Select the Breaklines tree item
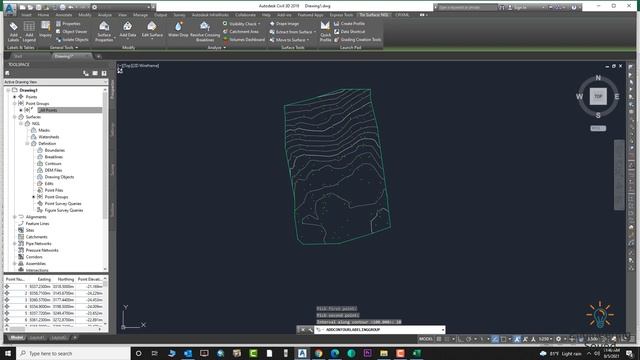Image resolution: width=640 pixels, height=360 pixels. [53, 157]
